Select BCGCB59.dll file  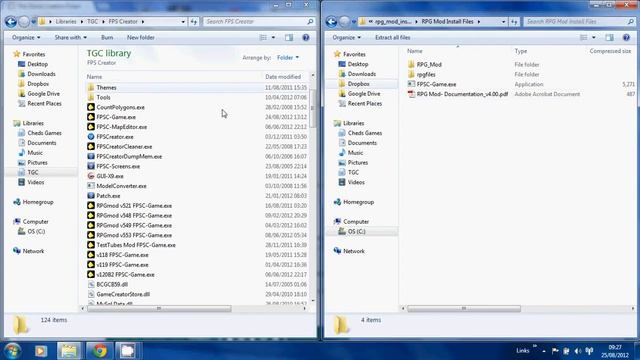(112, 284)
